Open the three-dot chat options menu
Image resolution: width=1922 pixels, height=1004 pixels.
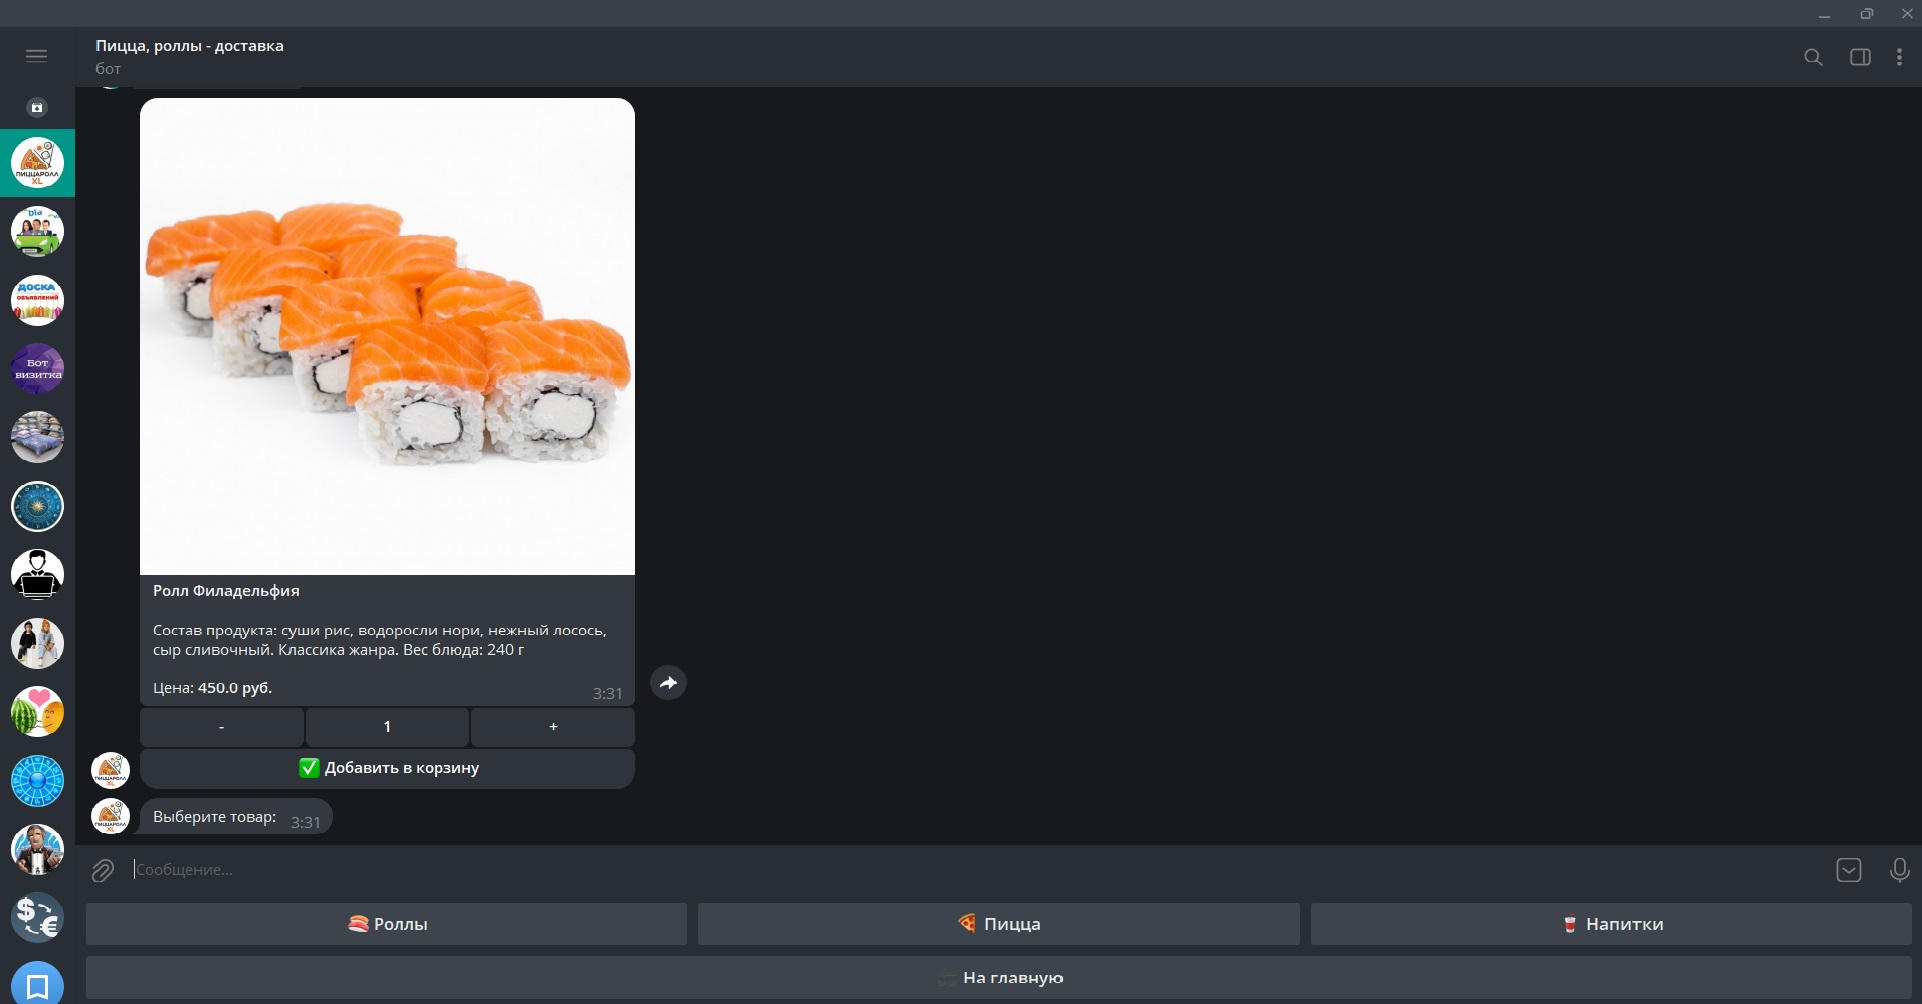(x=1899, y=57)
